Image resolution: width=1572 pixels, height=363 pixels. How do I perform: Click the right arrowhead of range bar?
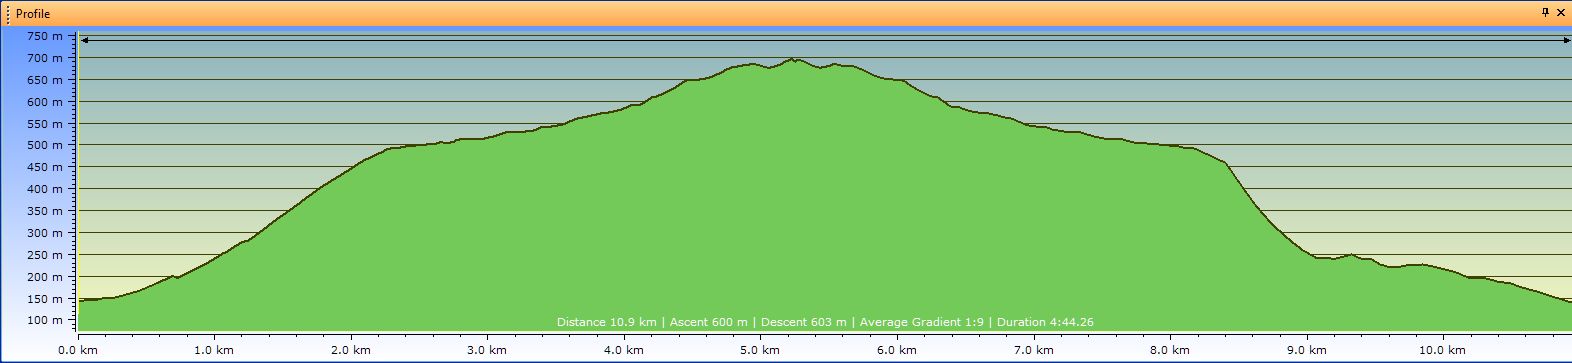coord(1566,40)
